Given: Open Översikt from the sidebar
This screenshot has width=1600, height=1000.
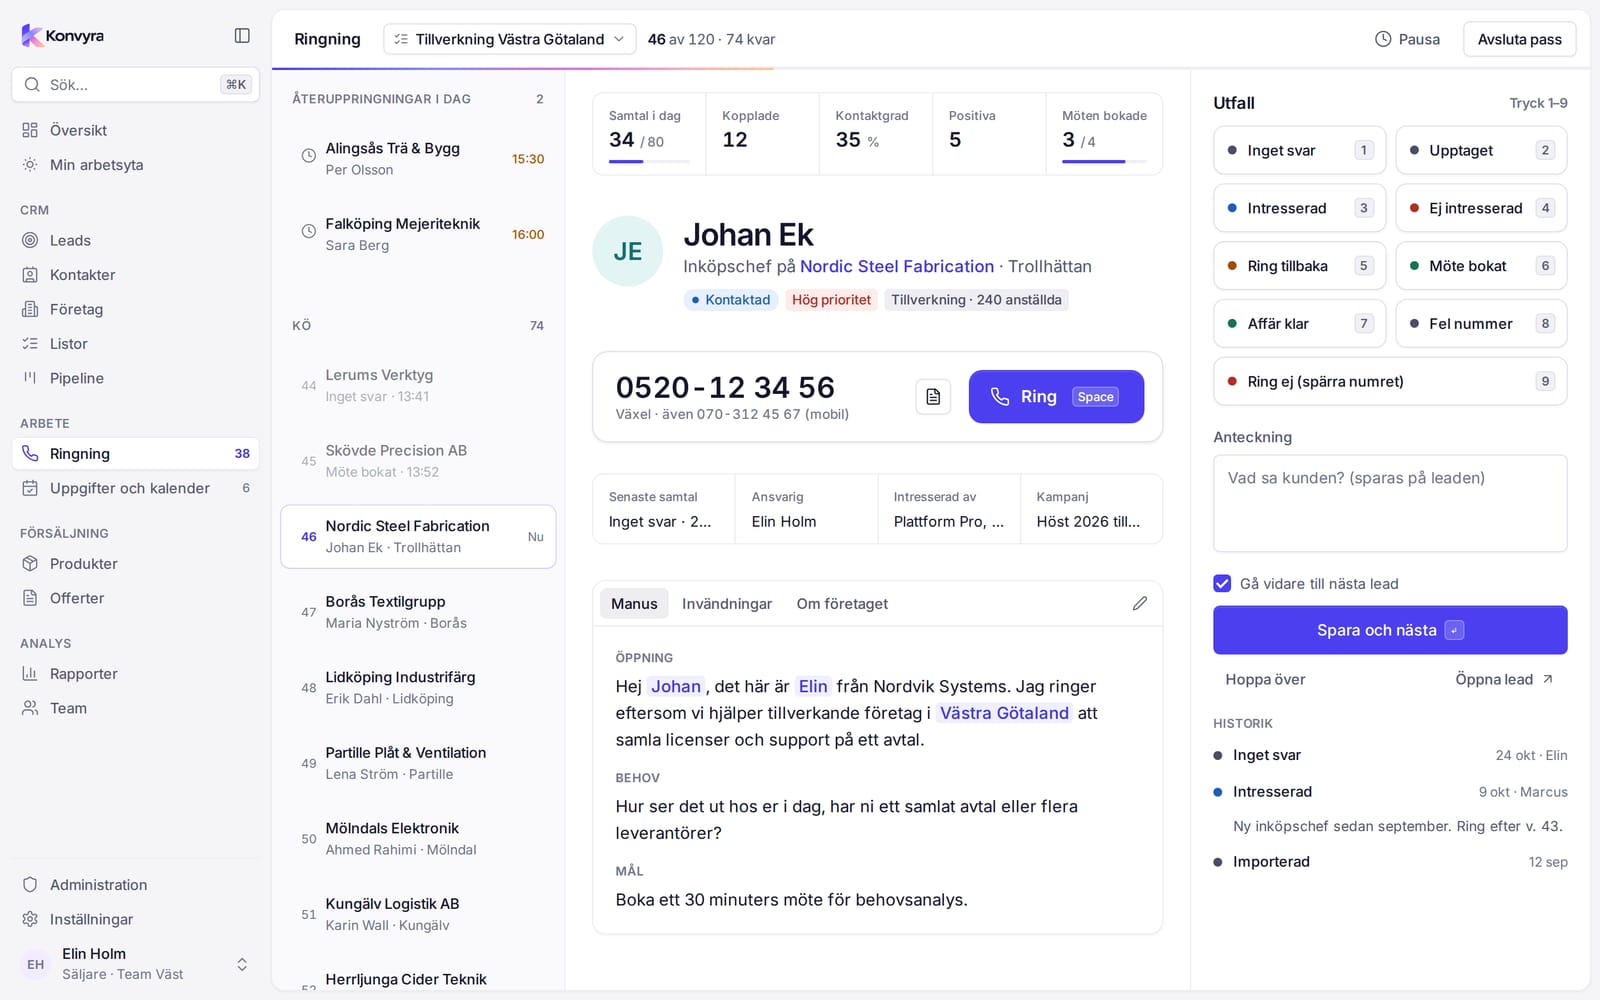Looking at the screenshot, I should click(135, 130).
